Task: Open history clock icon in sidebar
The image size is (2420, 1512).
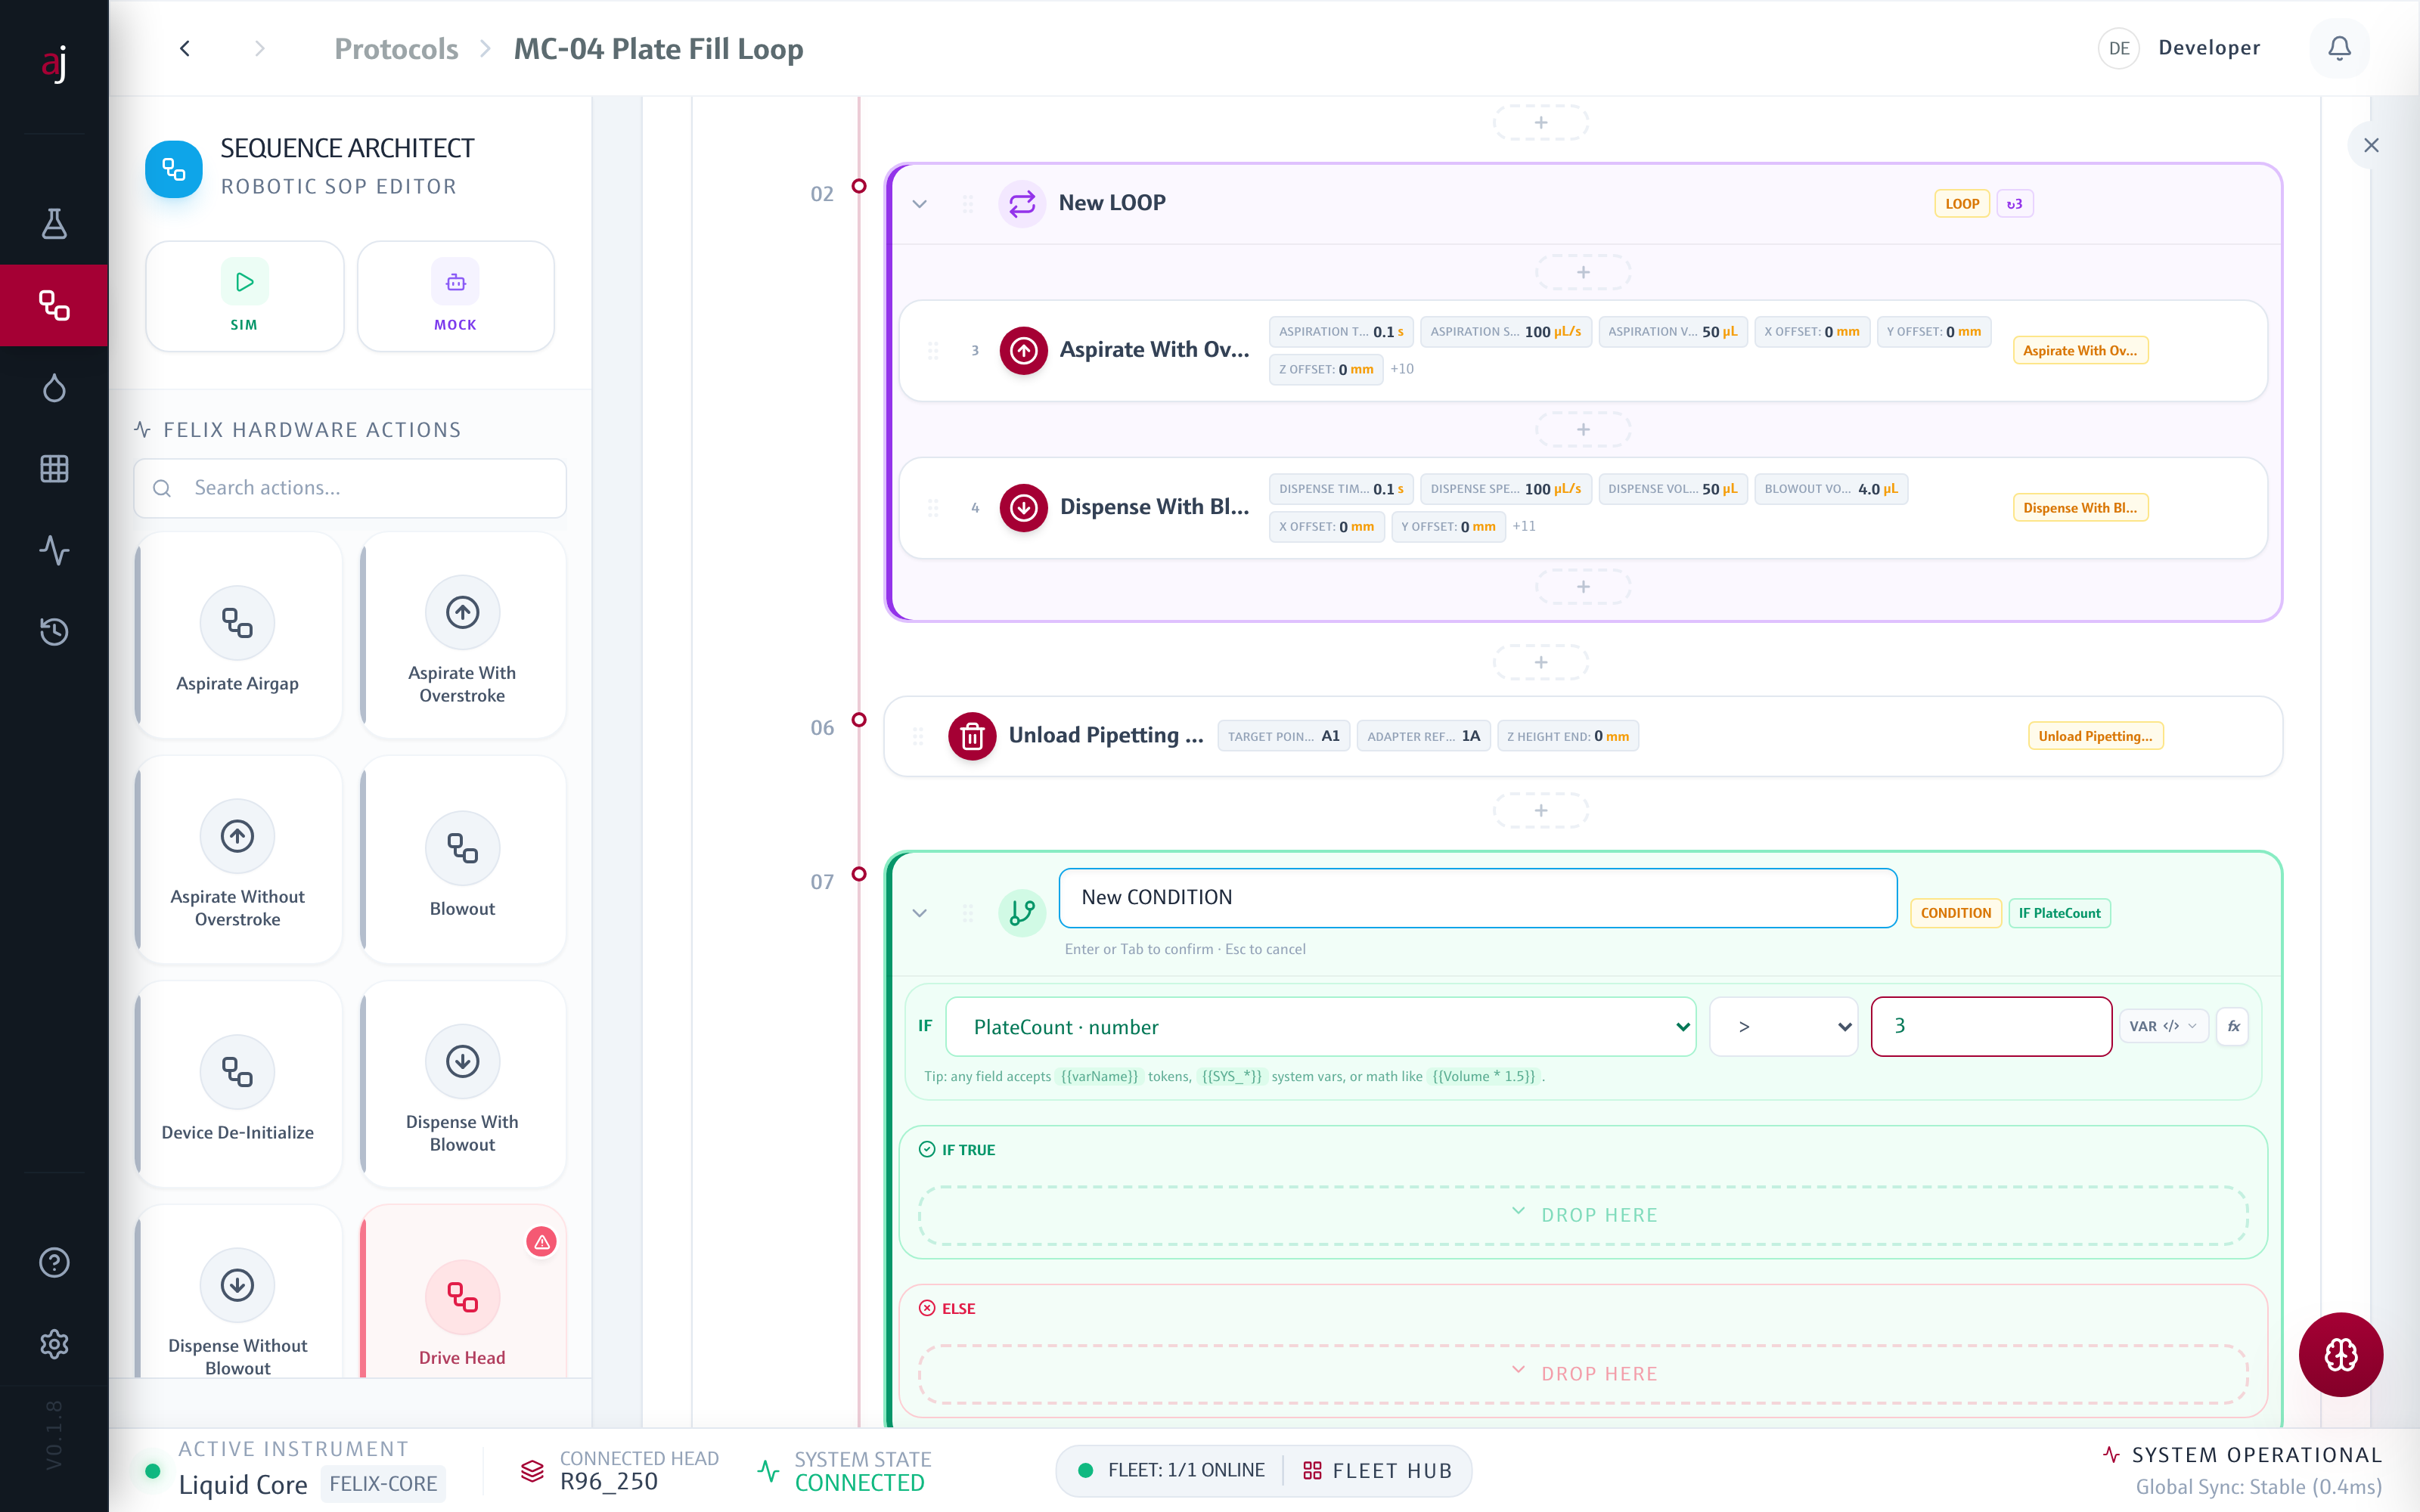Action: [x=54, y=631]
